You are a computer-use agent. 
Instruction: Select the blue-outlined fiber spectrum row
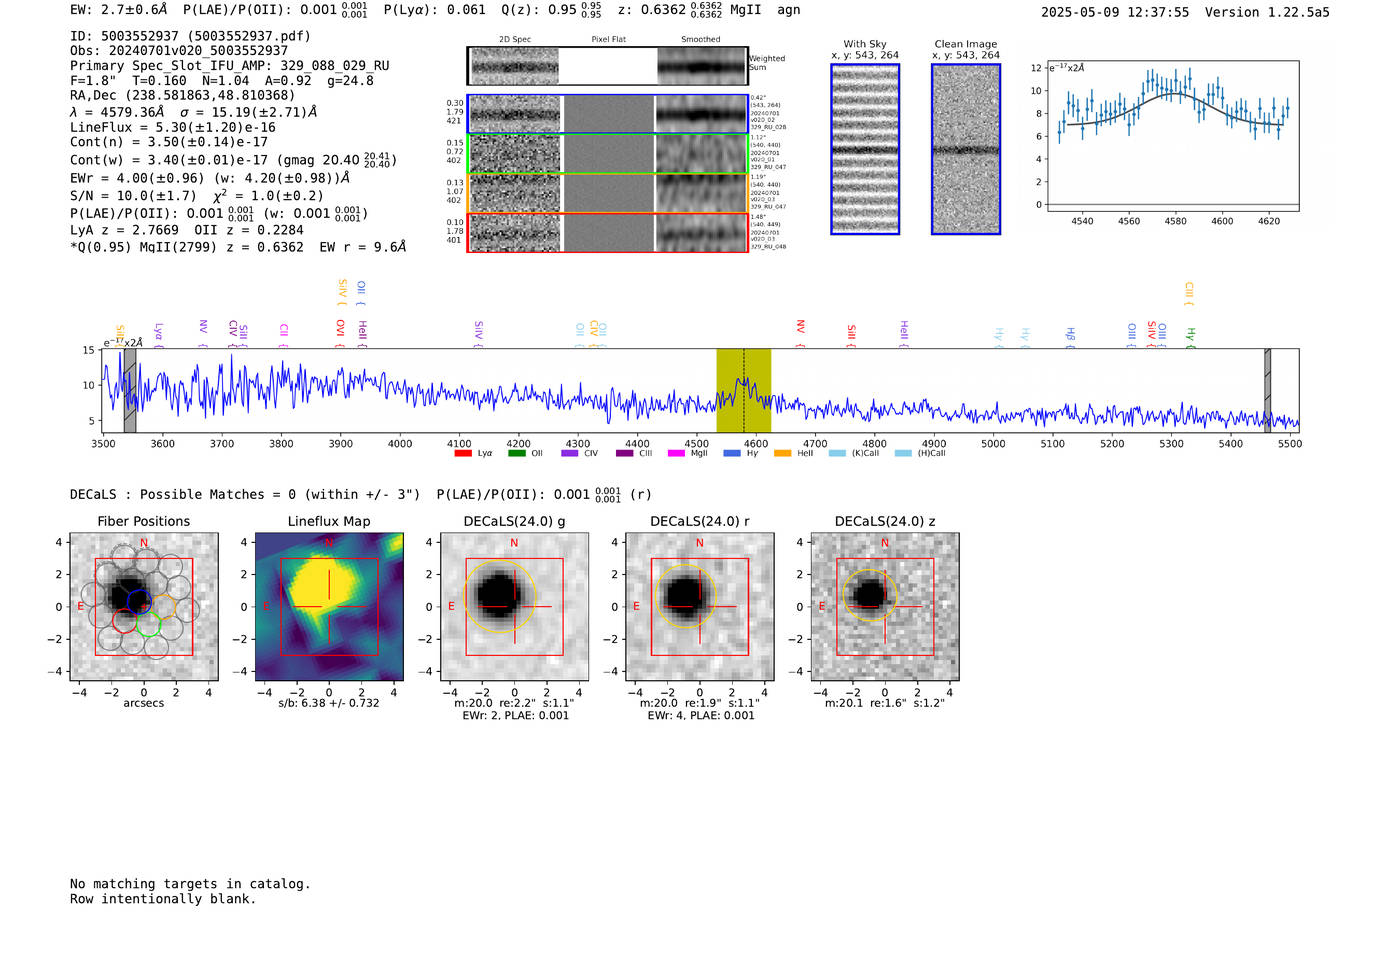click(x=608, y=114)
